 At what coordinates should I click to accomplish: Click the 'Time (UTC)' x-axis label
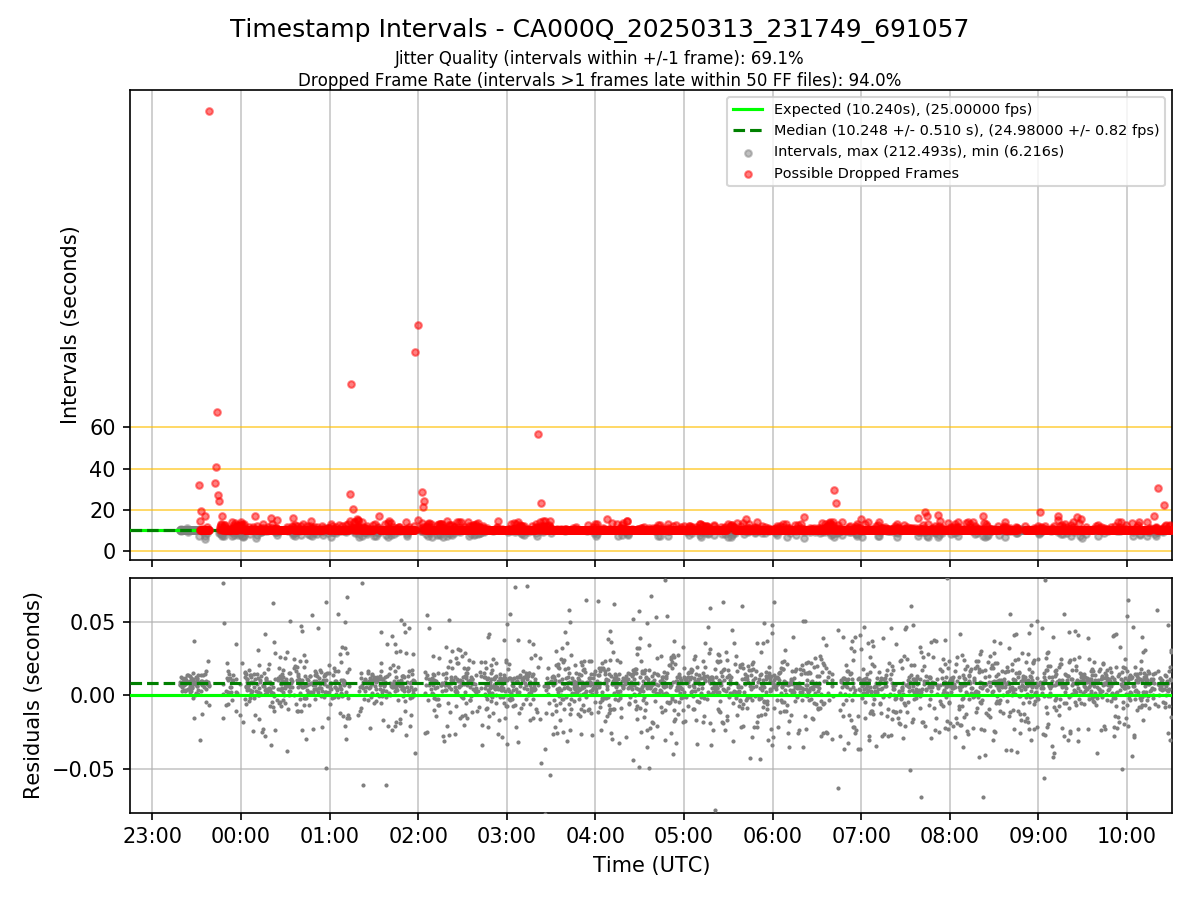pyautogui.click(x=651, y=864)
